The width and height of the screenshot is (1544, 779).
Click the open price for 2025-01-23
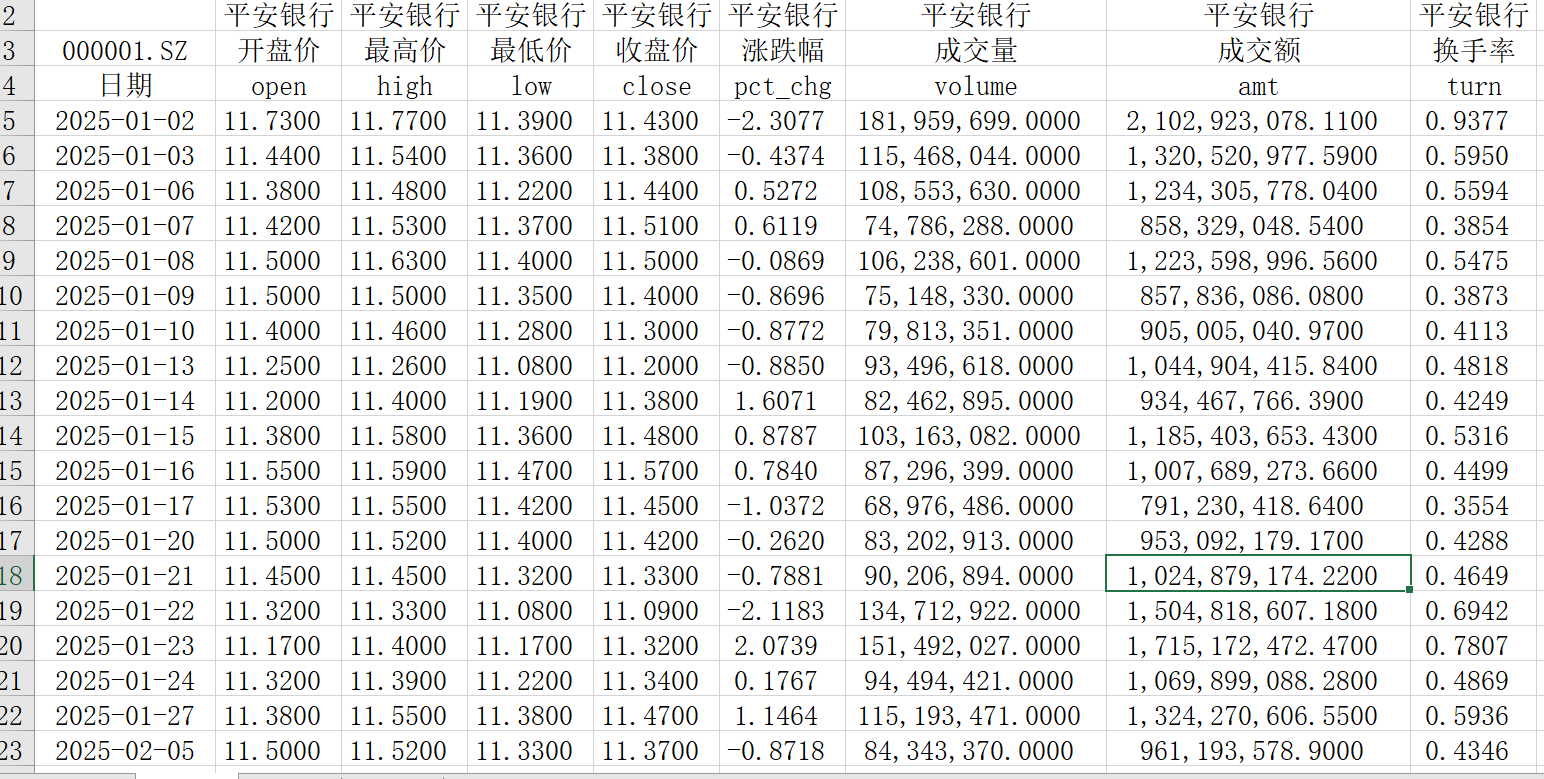tap(278, 646)
